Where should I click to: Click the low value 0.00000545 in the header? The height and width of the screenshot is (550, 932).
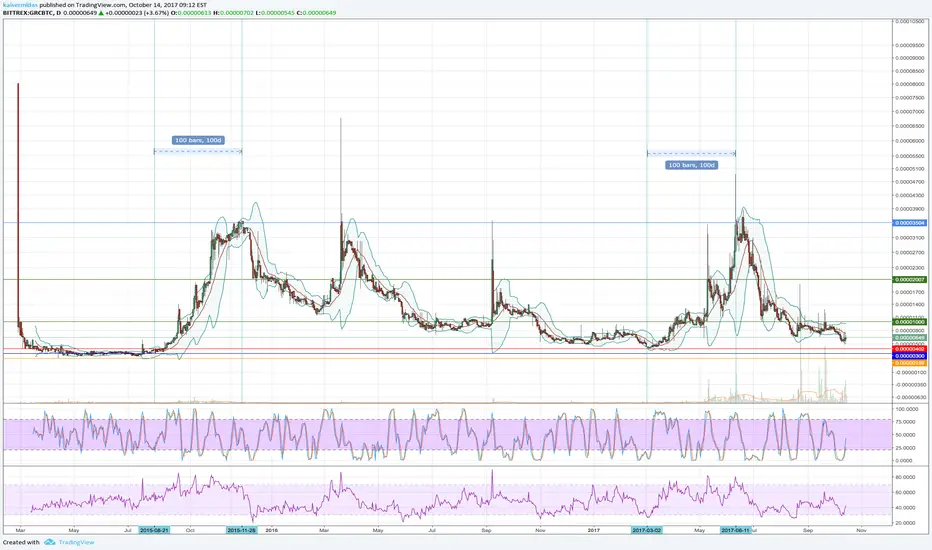[277, 12]
